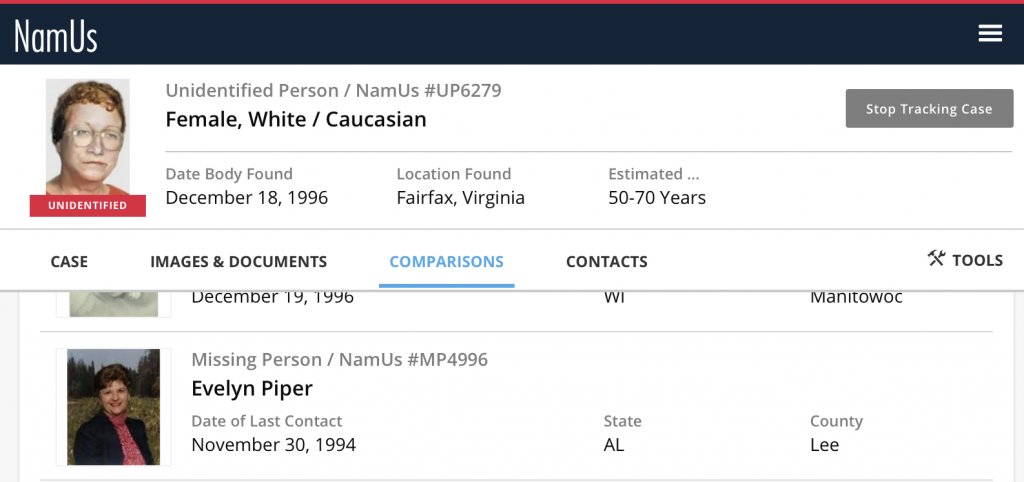Click the Lee county value
Screen dimensions: 1024x482
coord(824,445)
